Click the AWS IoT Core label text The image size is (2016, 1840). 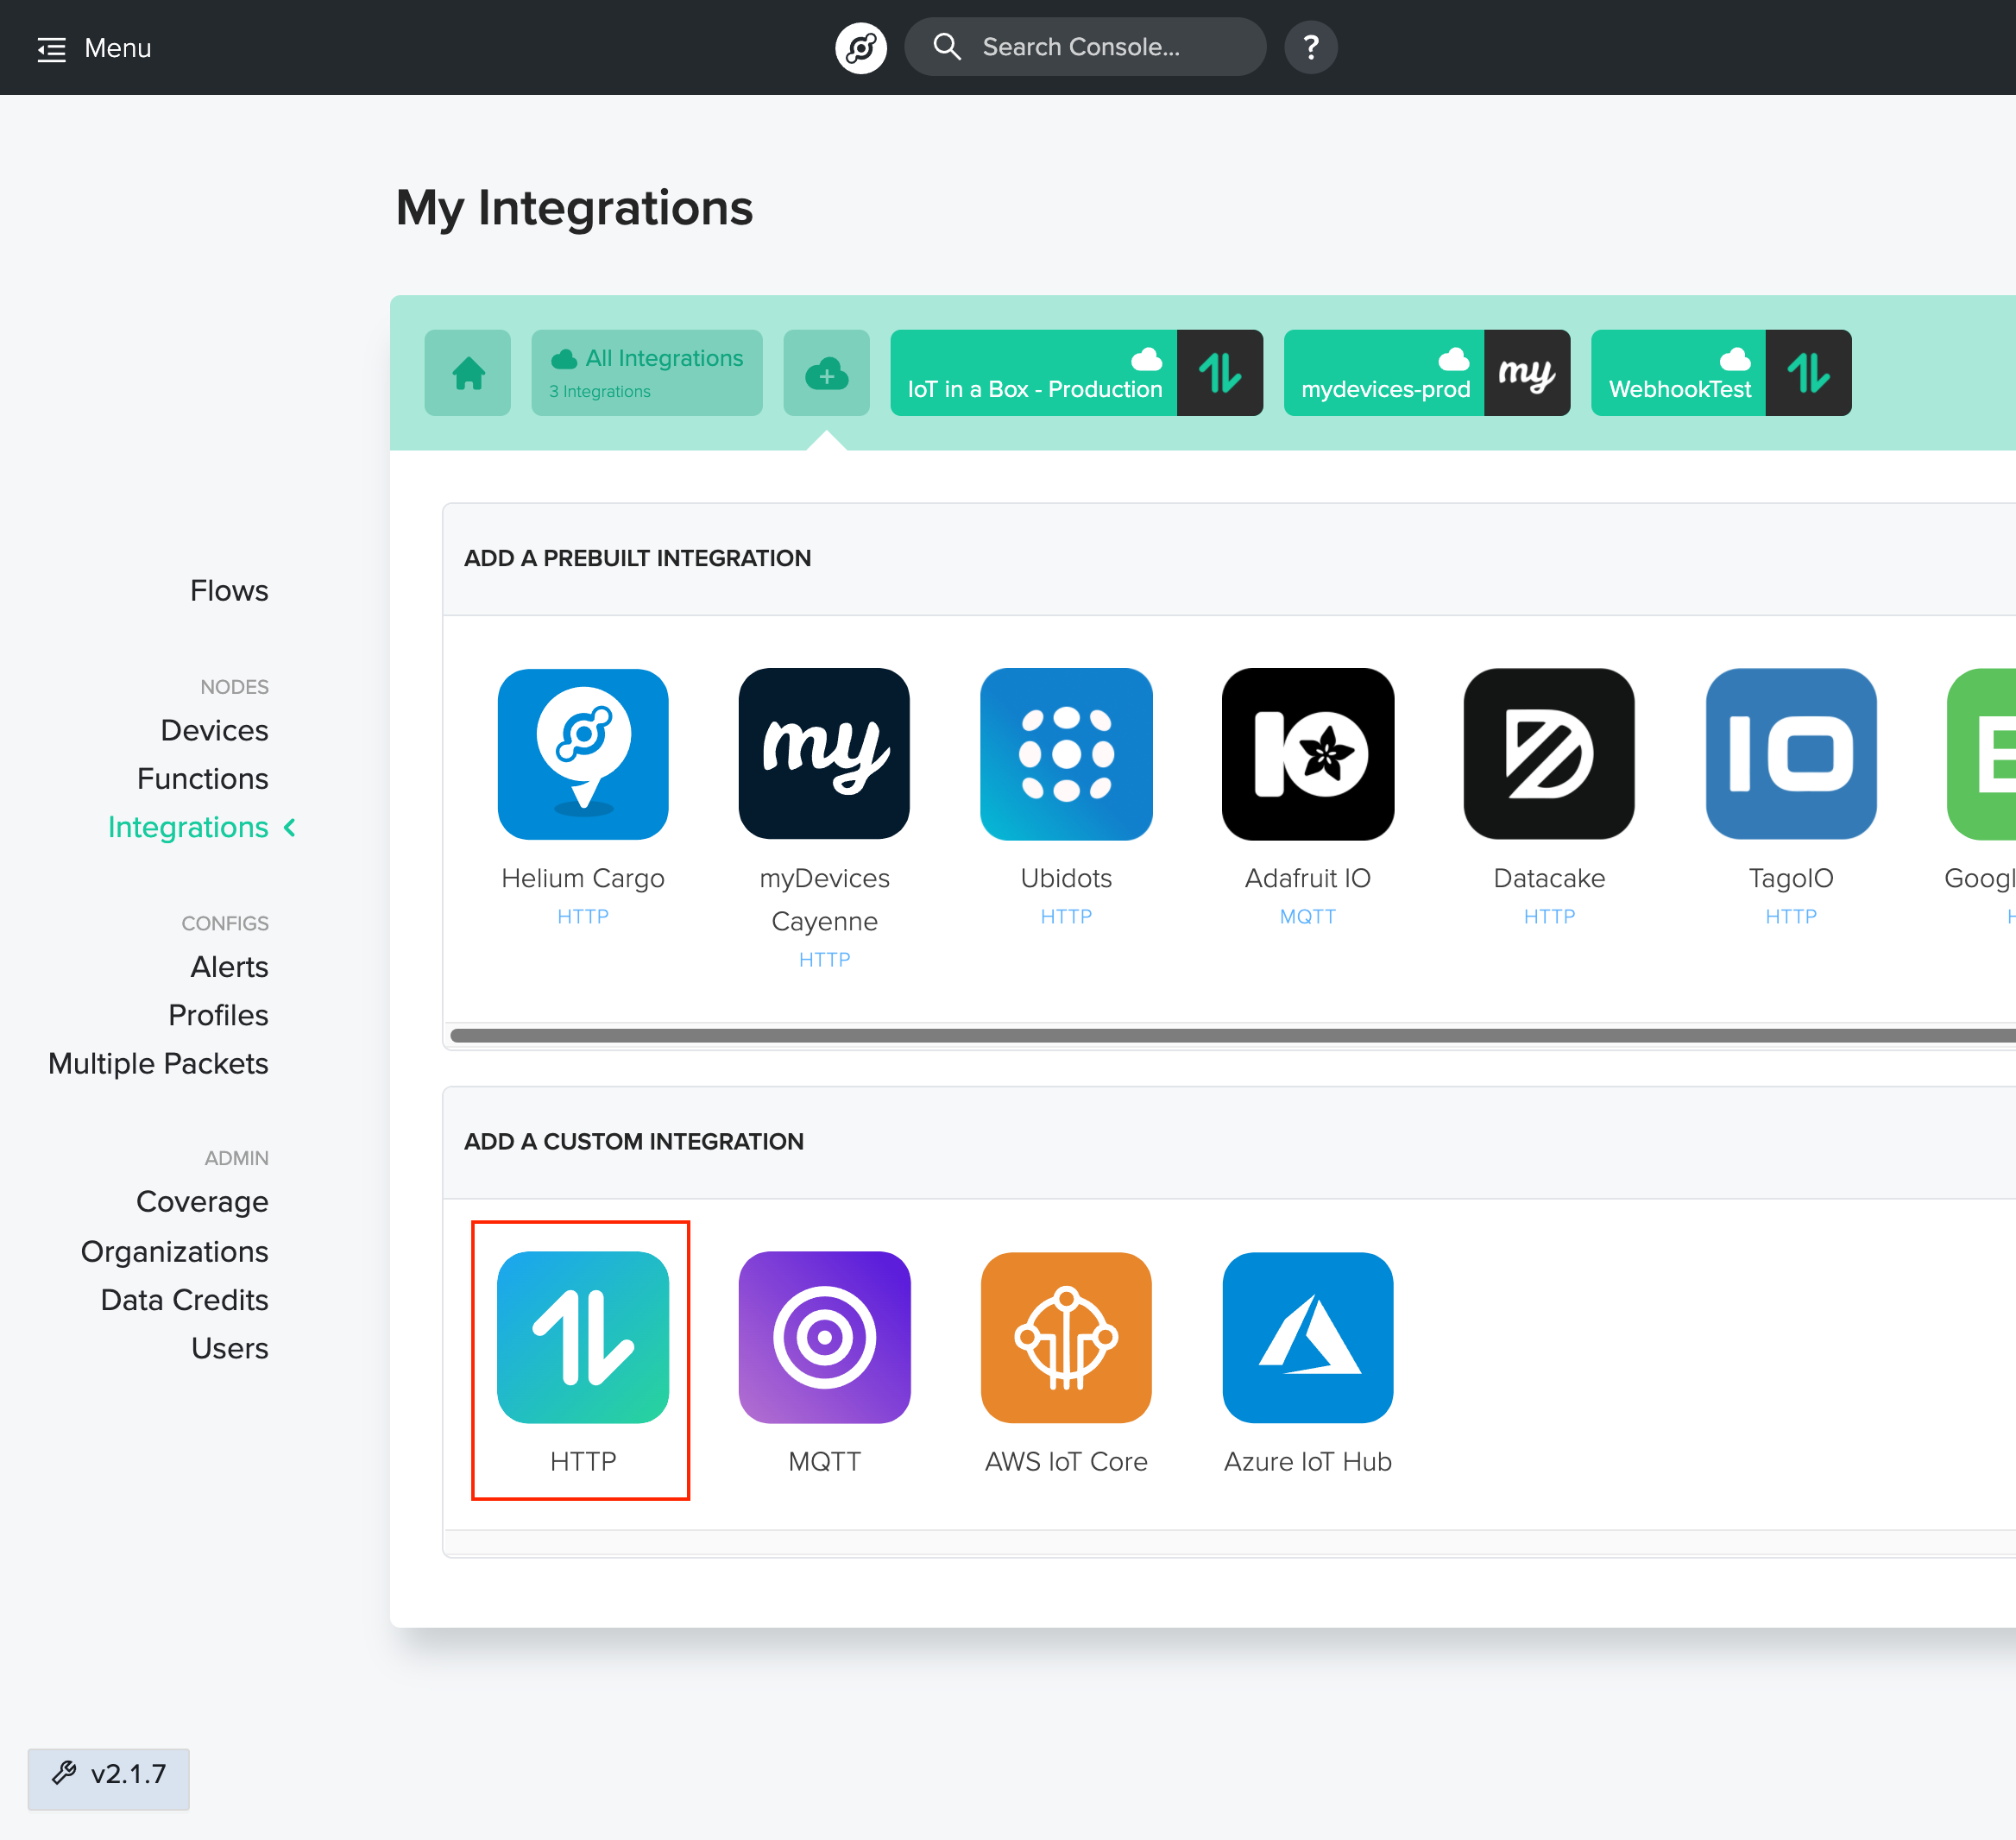(1066, 1462)
